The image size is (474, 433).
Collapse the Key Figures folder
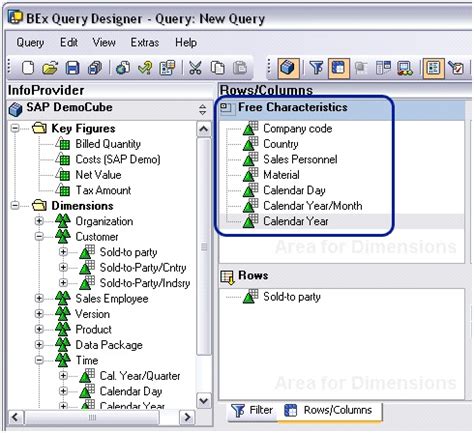[x=15, y=128]
